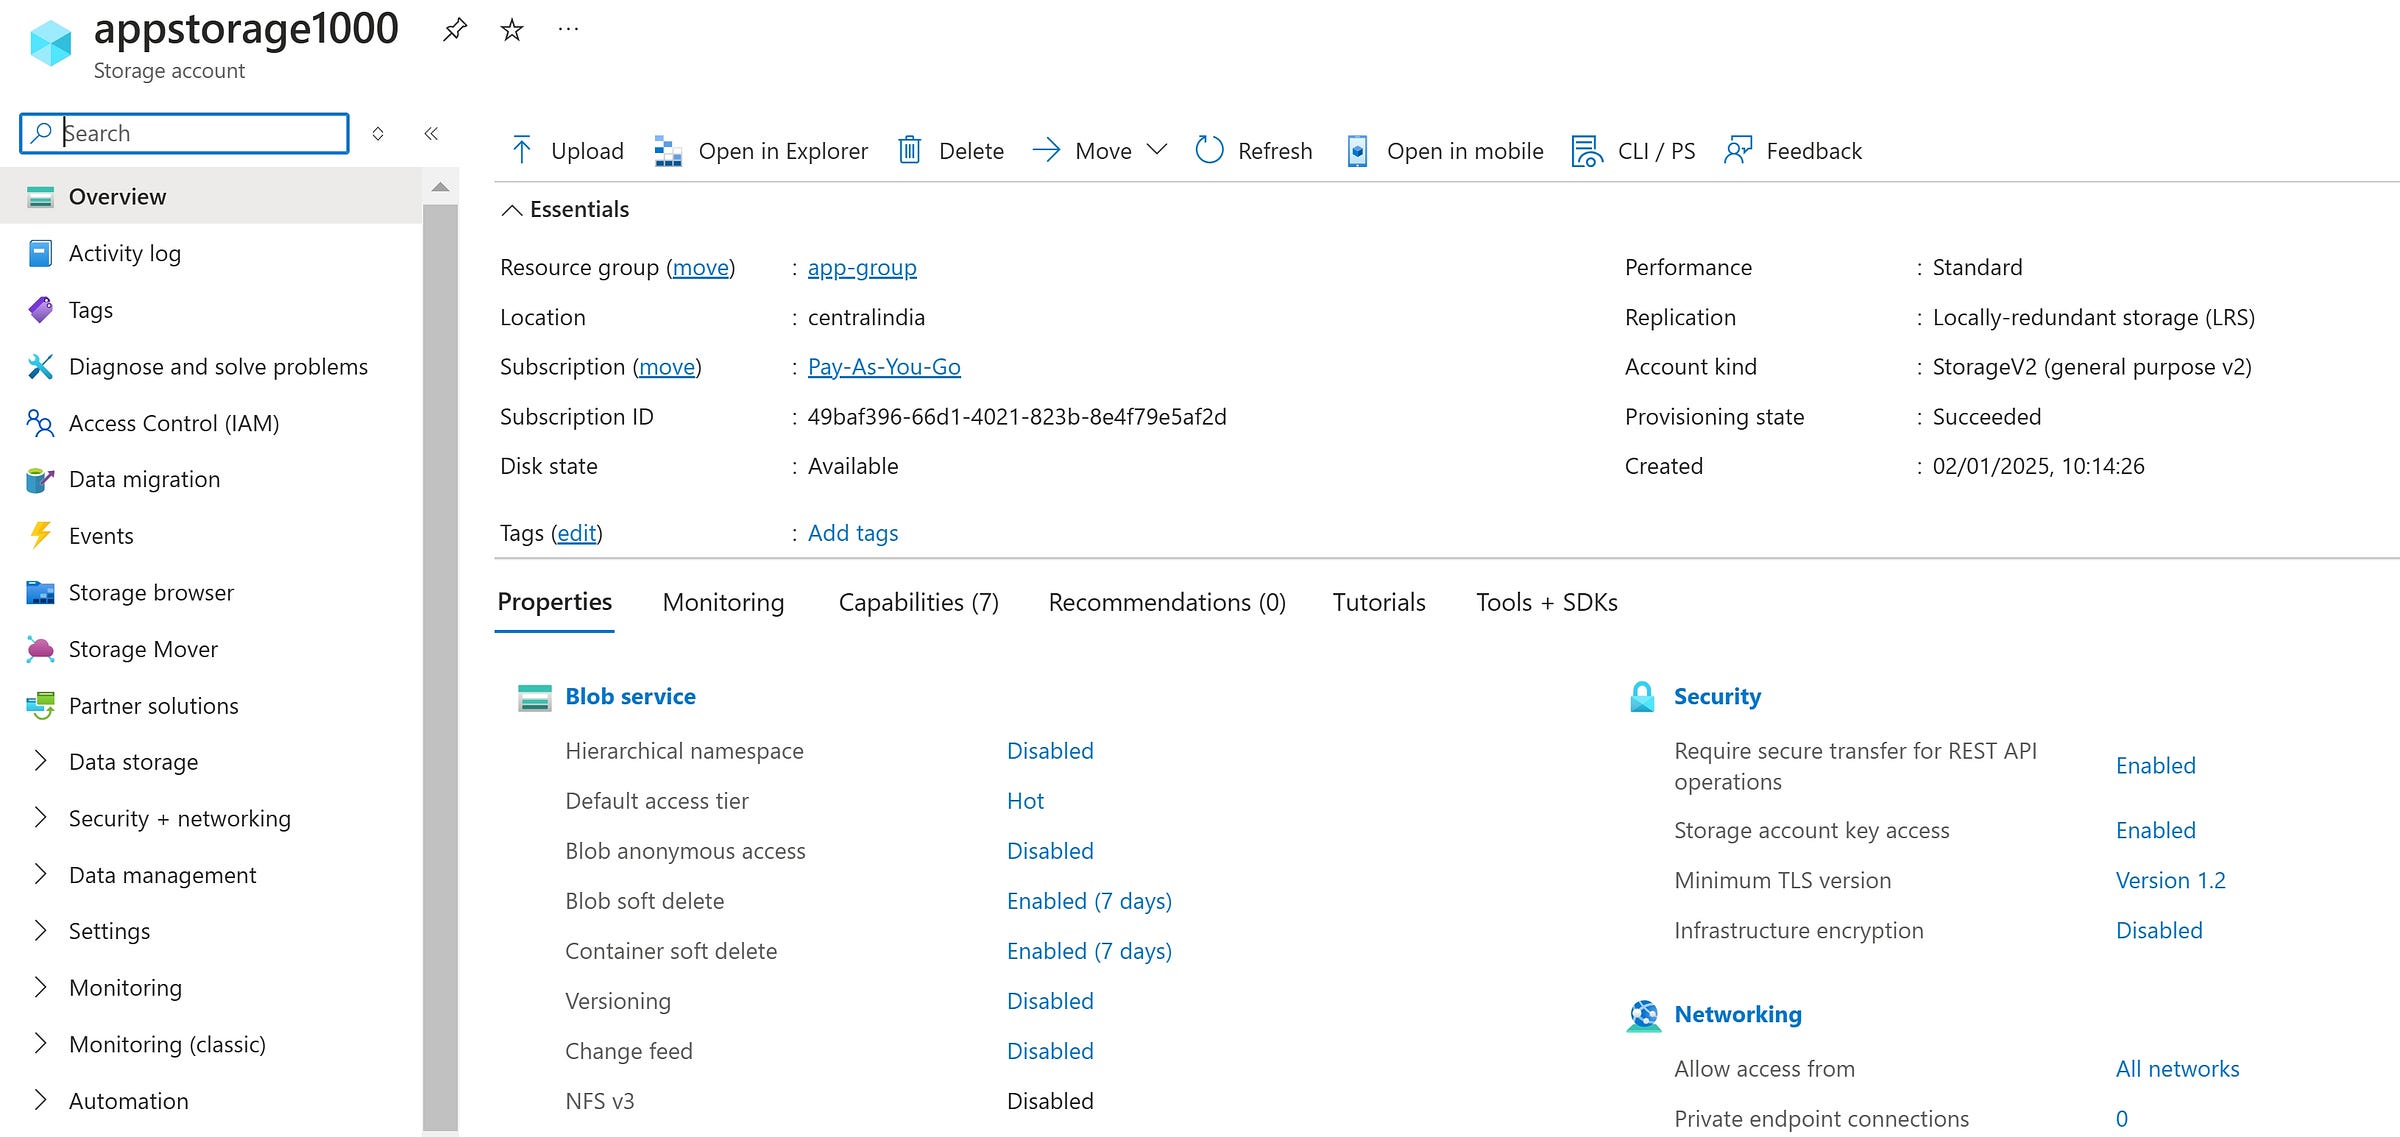Open Access Control (IAM) people icon
2400x1137 pixels.
[40, 423]
